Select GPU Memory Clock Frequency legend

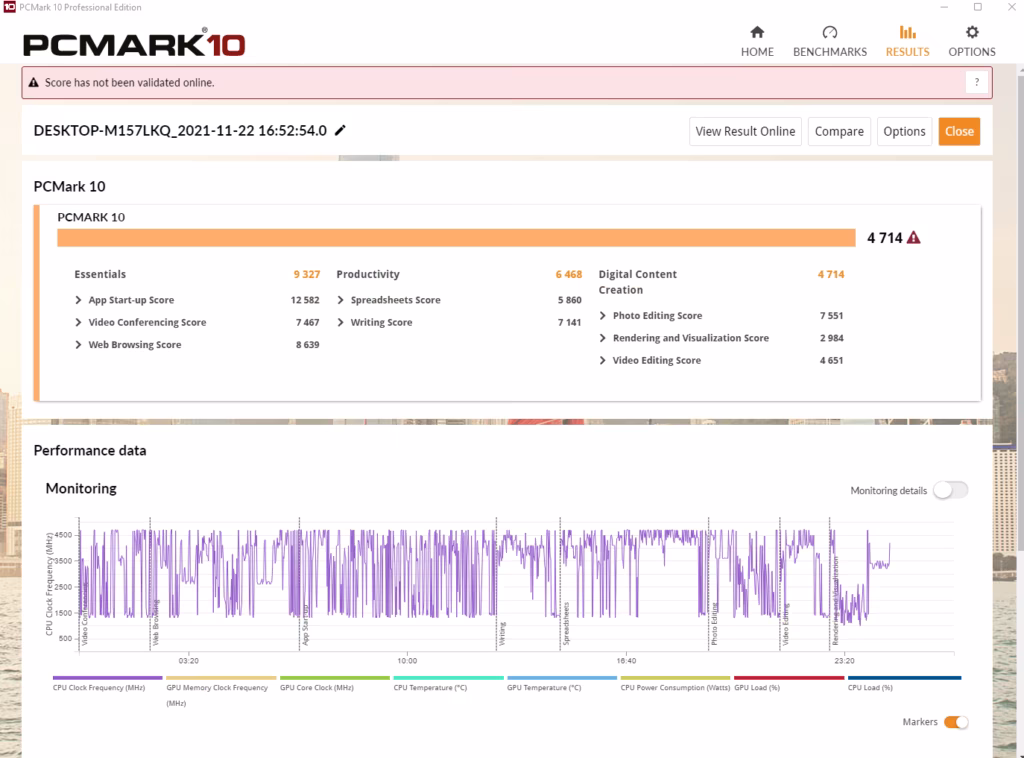tap(221, 691)
